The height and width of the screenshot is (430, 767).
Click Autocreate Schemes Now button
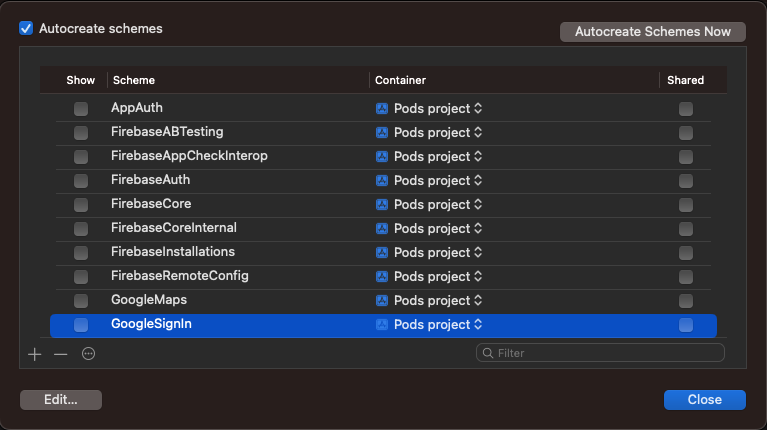coord(653,32)
